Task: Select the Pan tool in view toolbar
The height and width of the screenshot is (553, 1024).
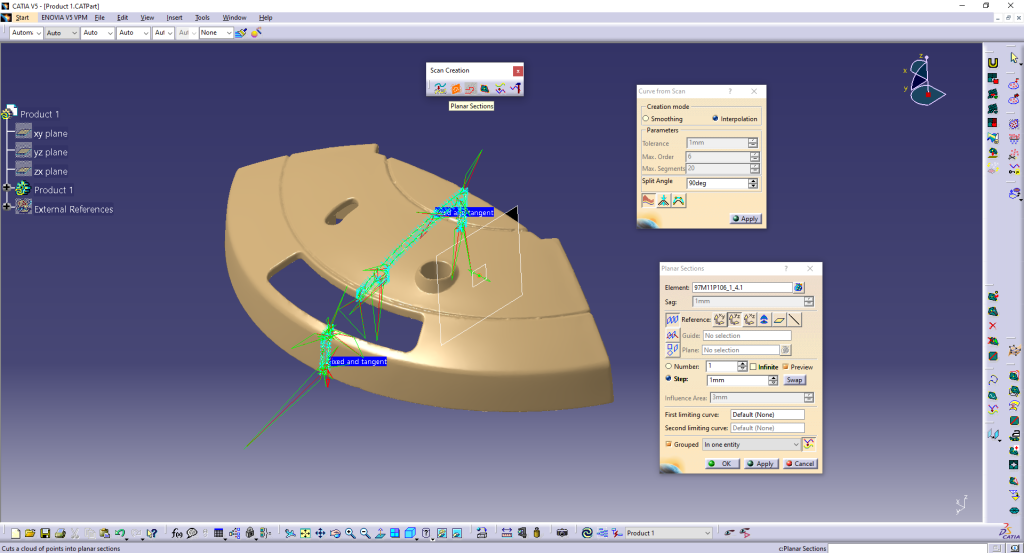Action: (x=320, y=533)
